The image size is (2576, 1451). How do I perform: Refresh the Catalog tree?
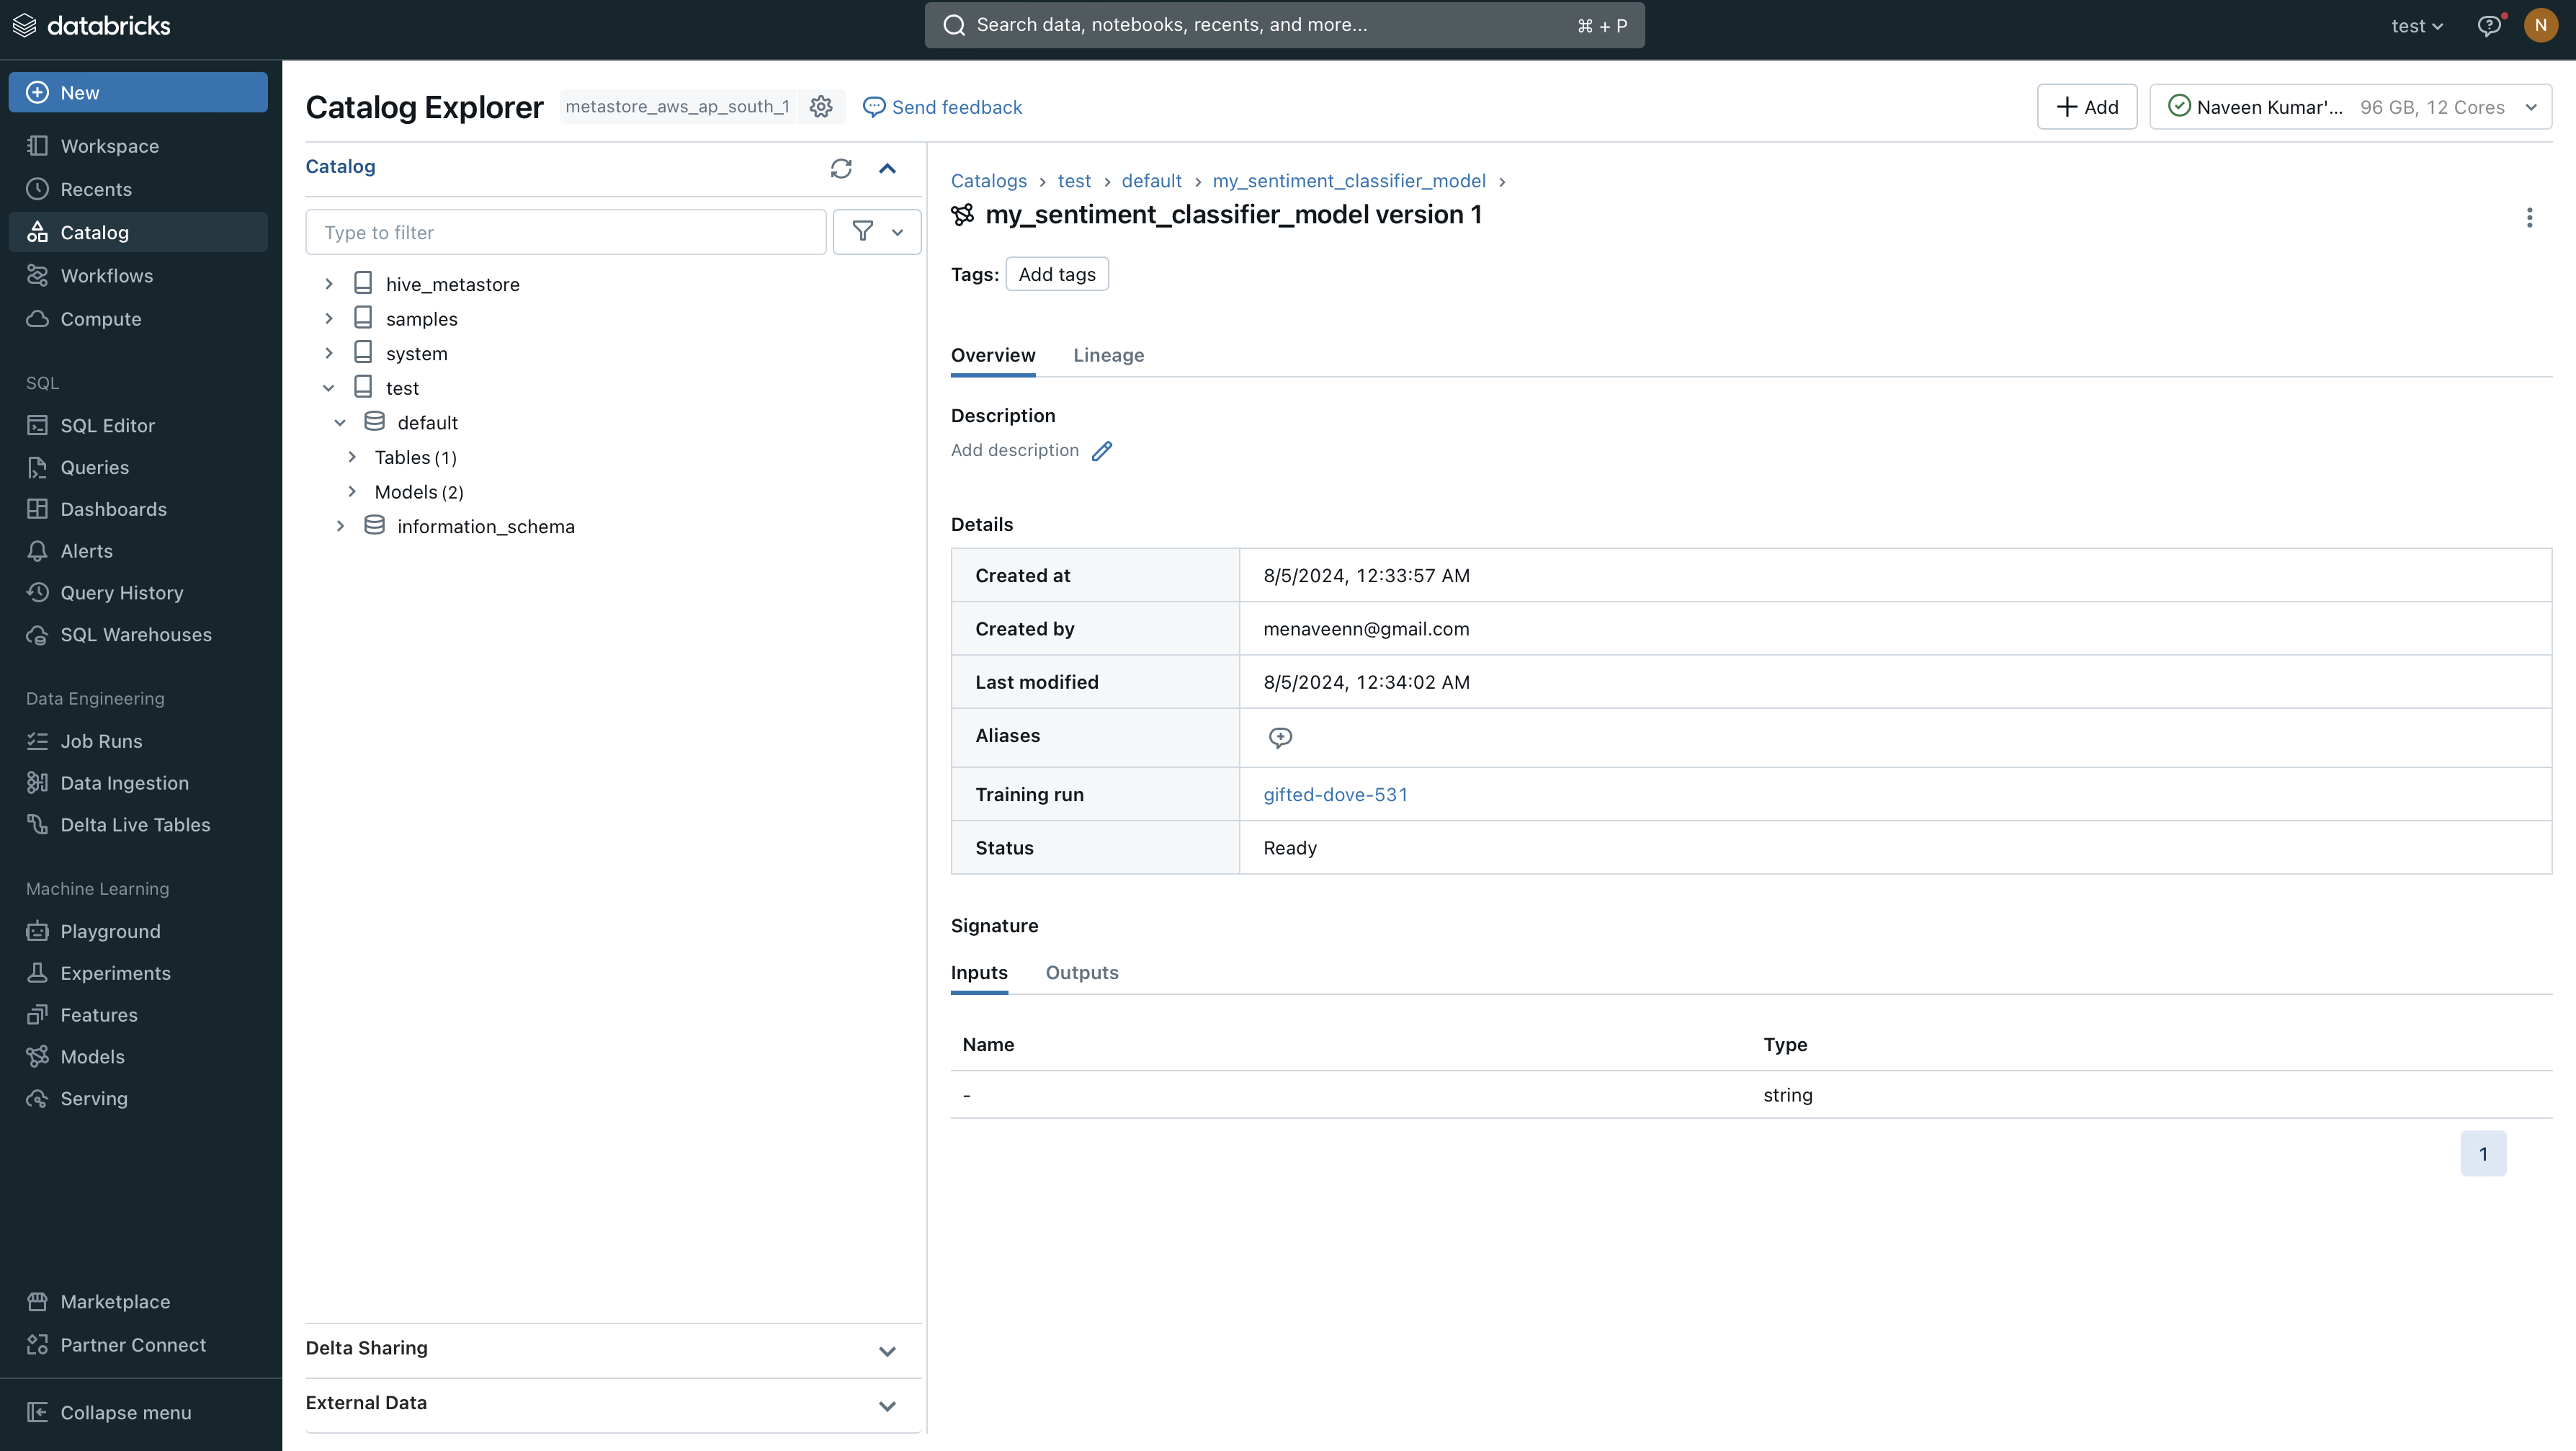[x=840, y=168]
